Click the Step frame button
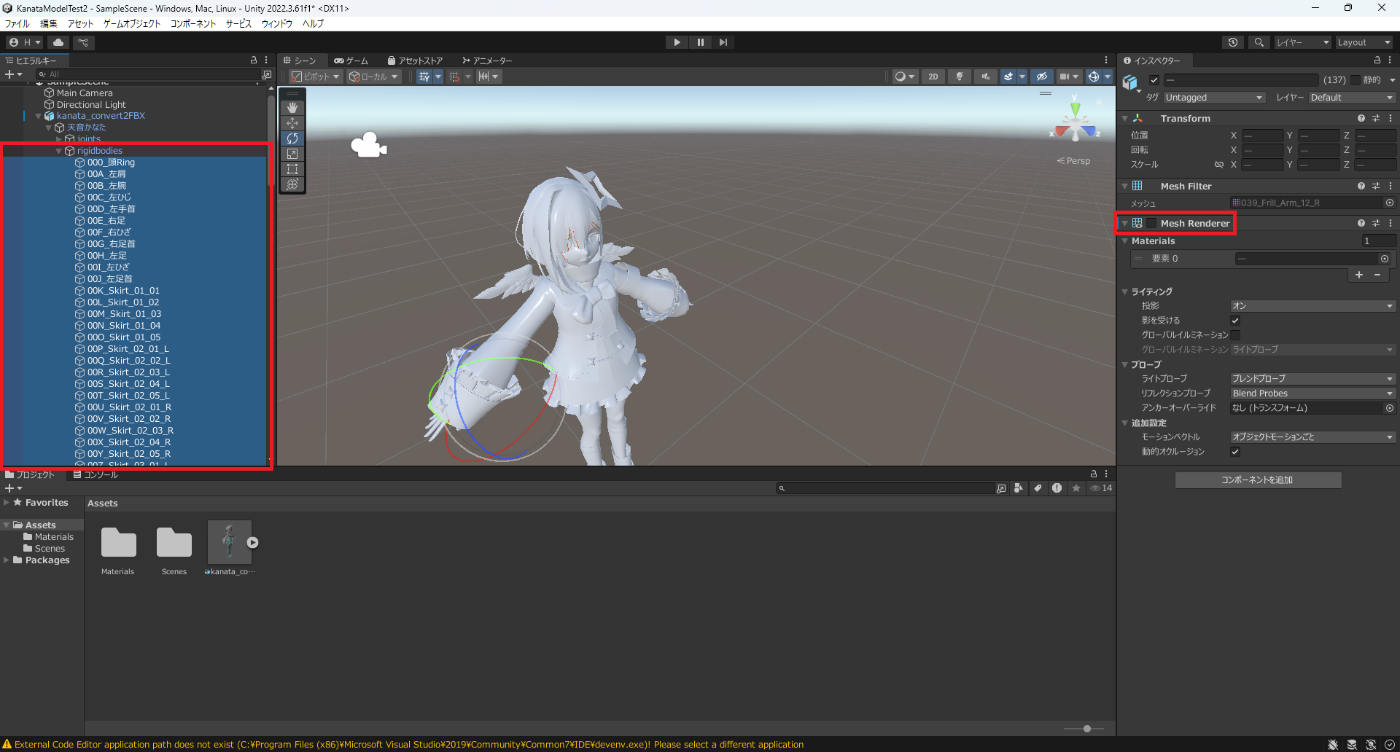This screenshot has height=752, width=1400. pyautogui.click(x=723, y=42)
